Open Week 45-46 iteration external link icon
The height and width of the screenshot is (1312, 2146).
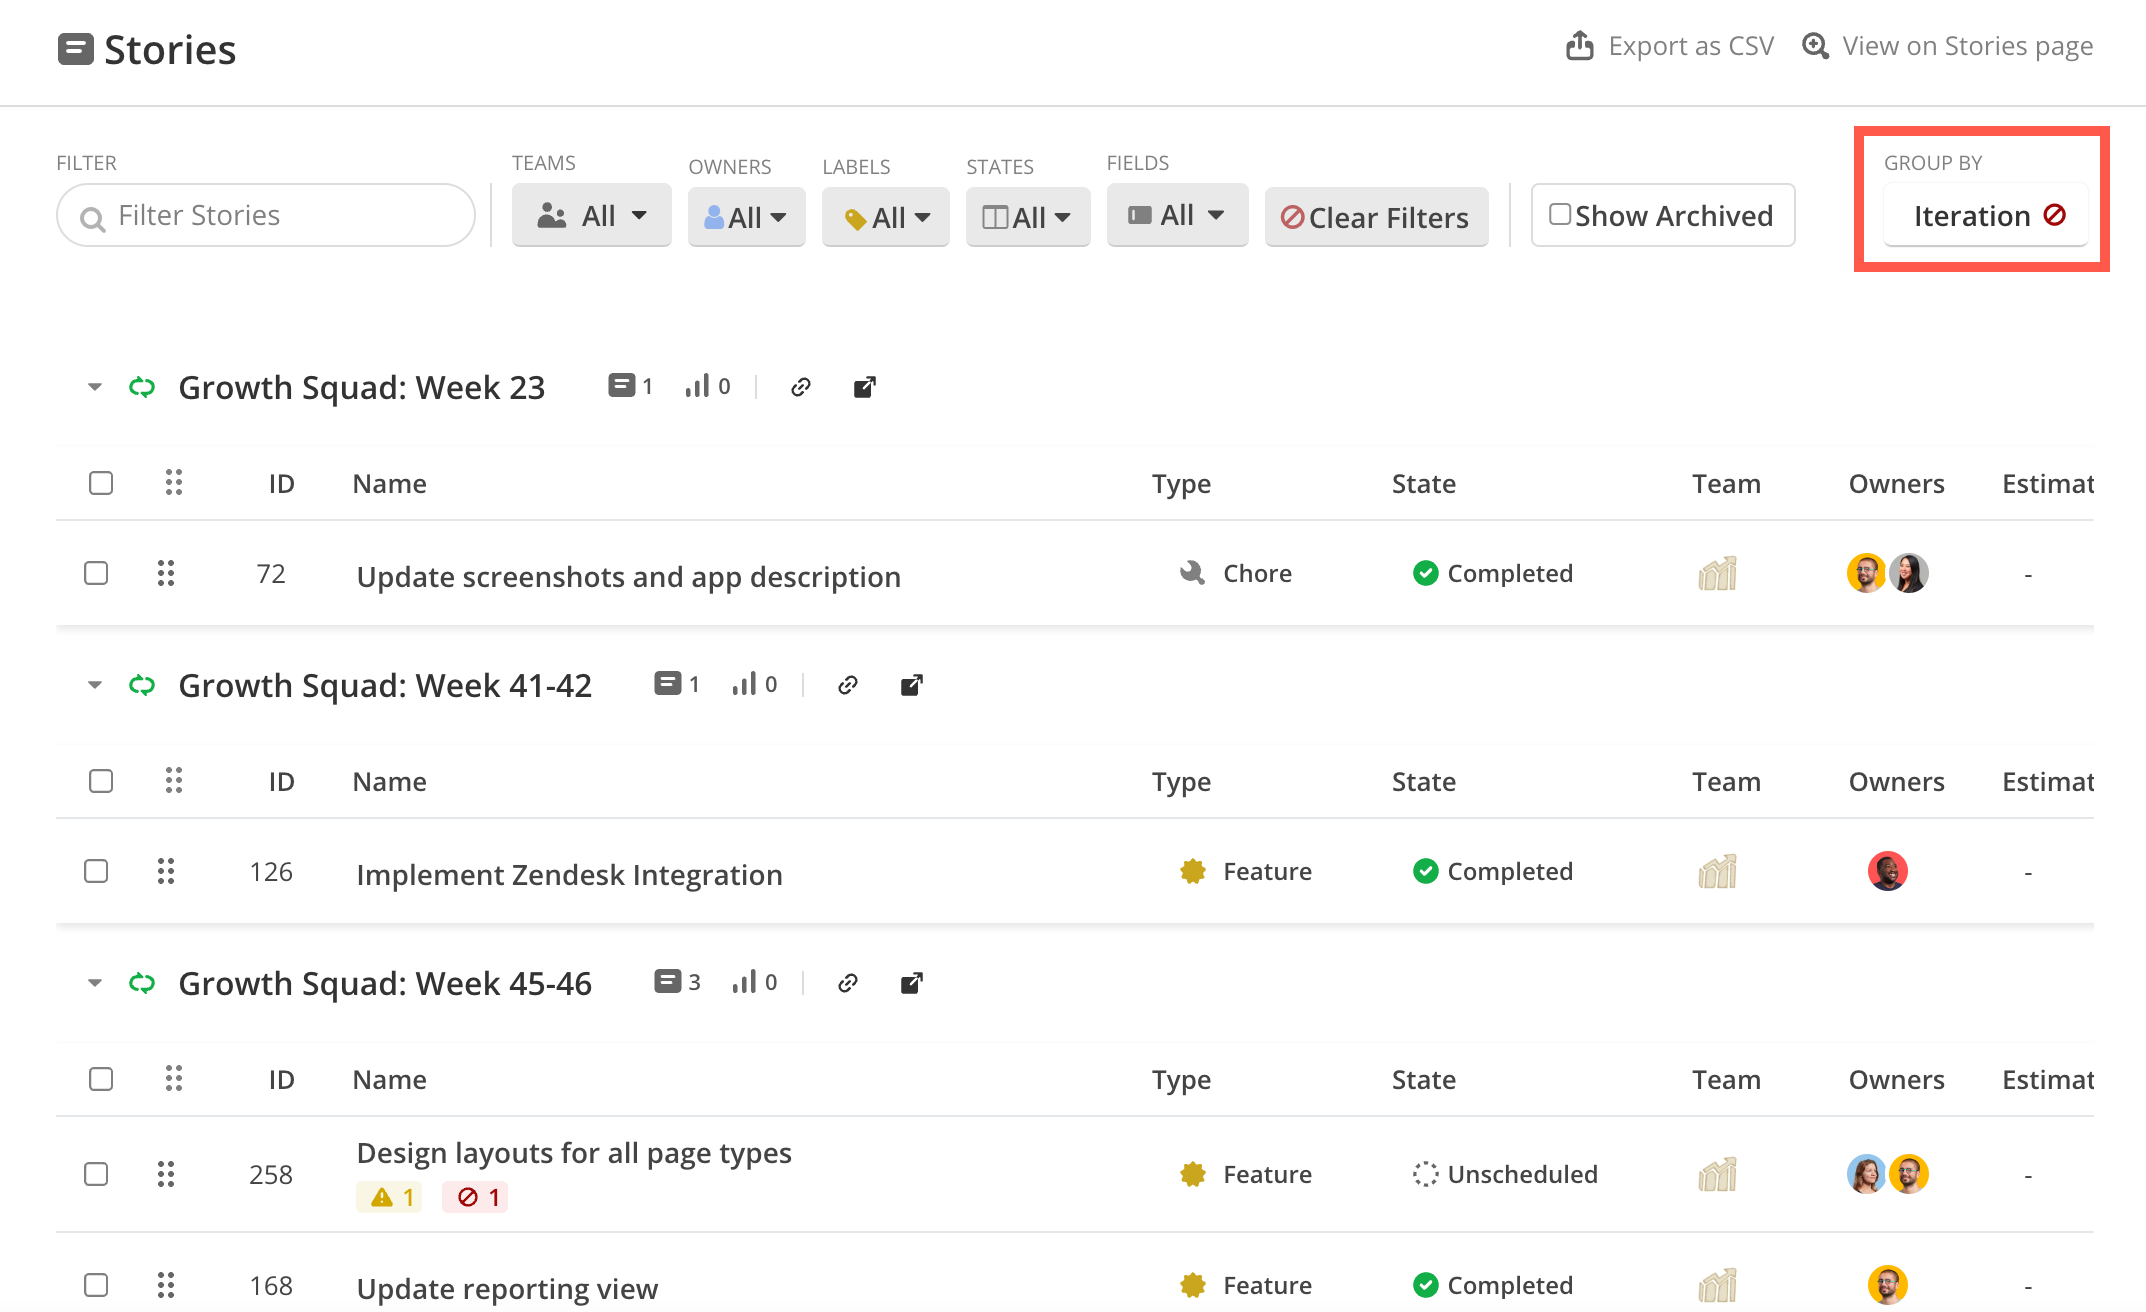pyautogui.click(x=911, y=983)
